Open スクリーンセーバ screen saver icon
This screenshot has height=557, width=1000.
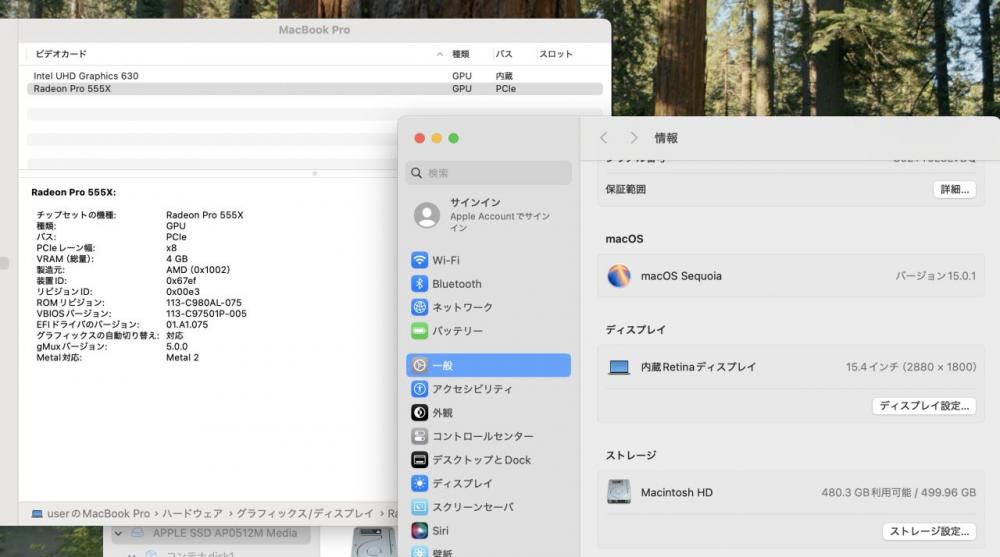click(x=419, y=507)
